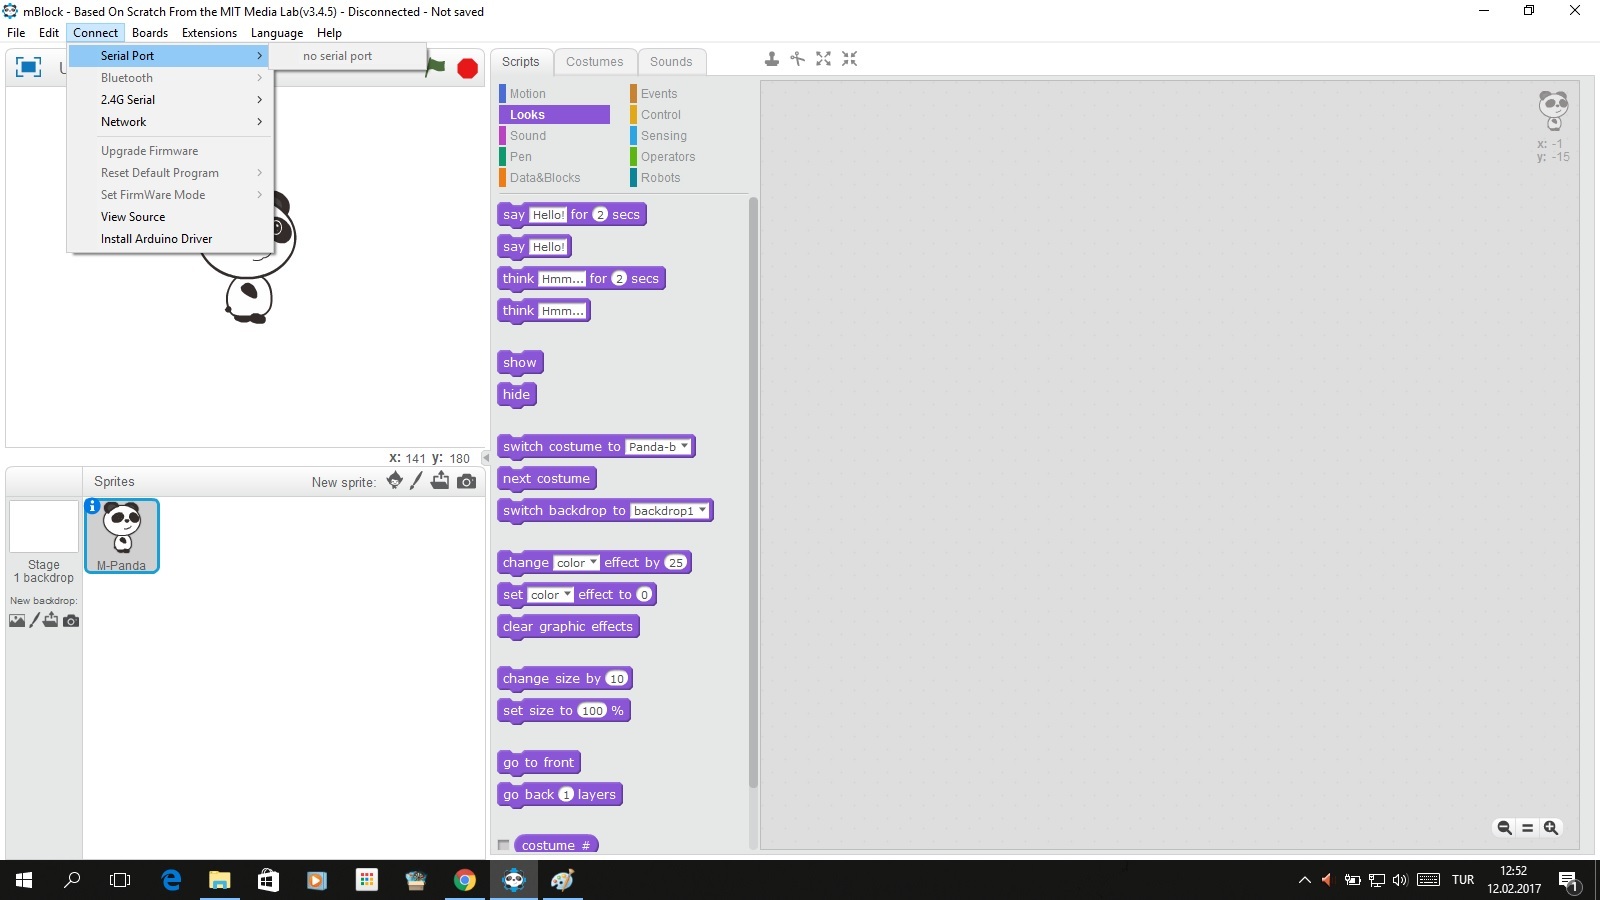The height and width of the screenshot is (900, 1600).
Task: Toggle the full-screen stage icon
Action: pyautogui.click(x=28, y=67)
